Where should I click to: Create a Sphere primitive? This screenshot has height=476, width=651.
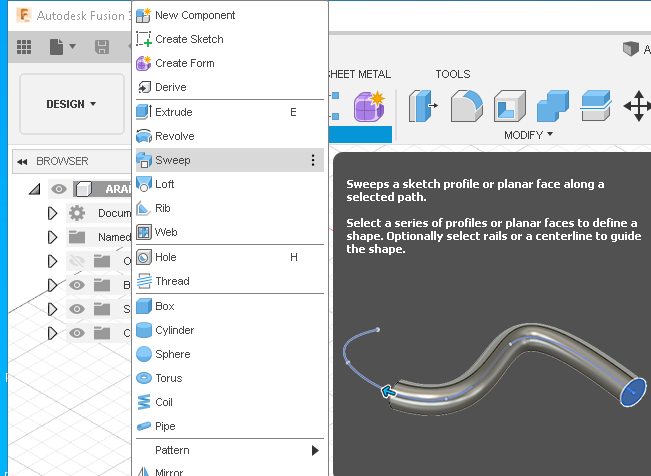click(x=230, y=354)
